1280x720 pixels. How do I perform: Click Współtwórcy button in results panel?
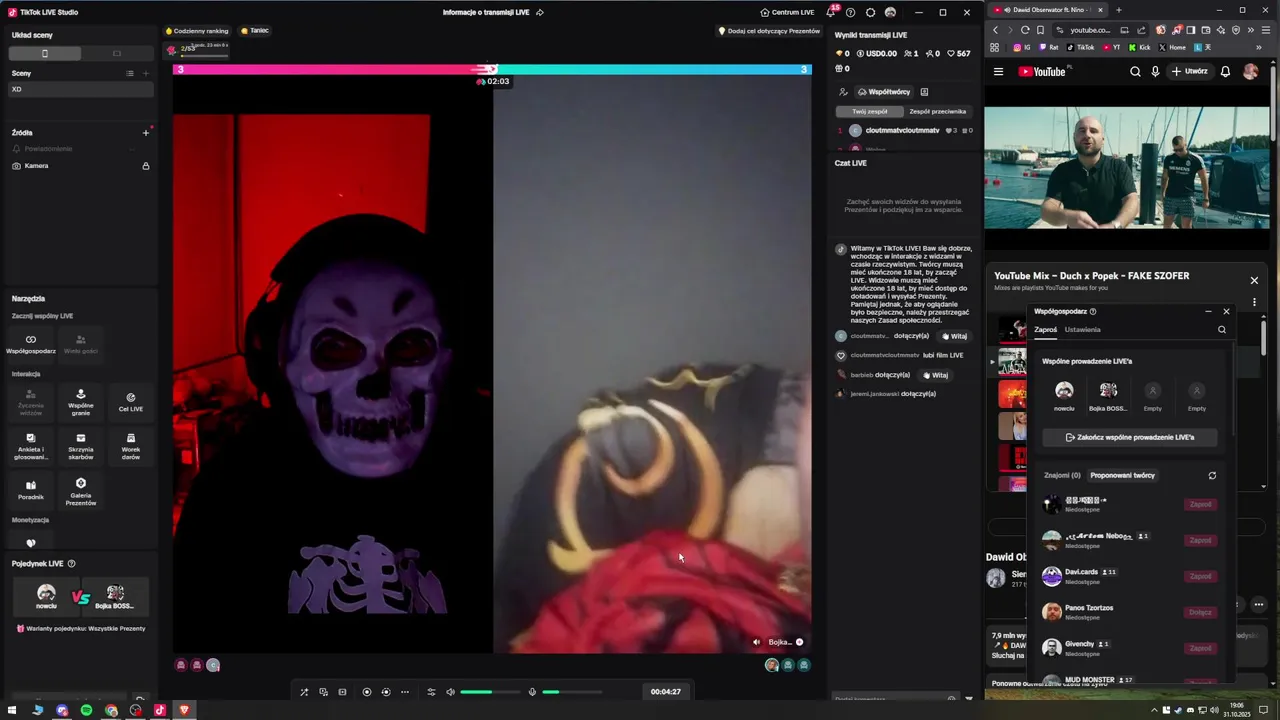[883, 92]
